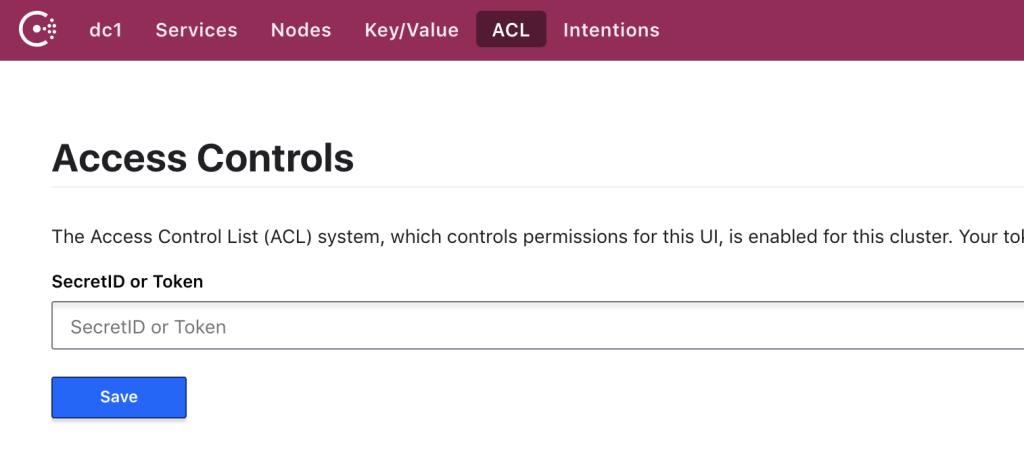Viewport: 1024px width, 463px height.
Task: Navigate to the Intentions tab
Action: [611, 30]
